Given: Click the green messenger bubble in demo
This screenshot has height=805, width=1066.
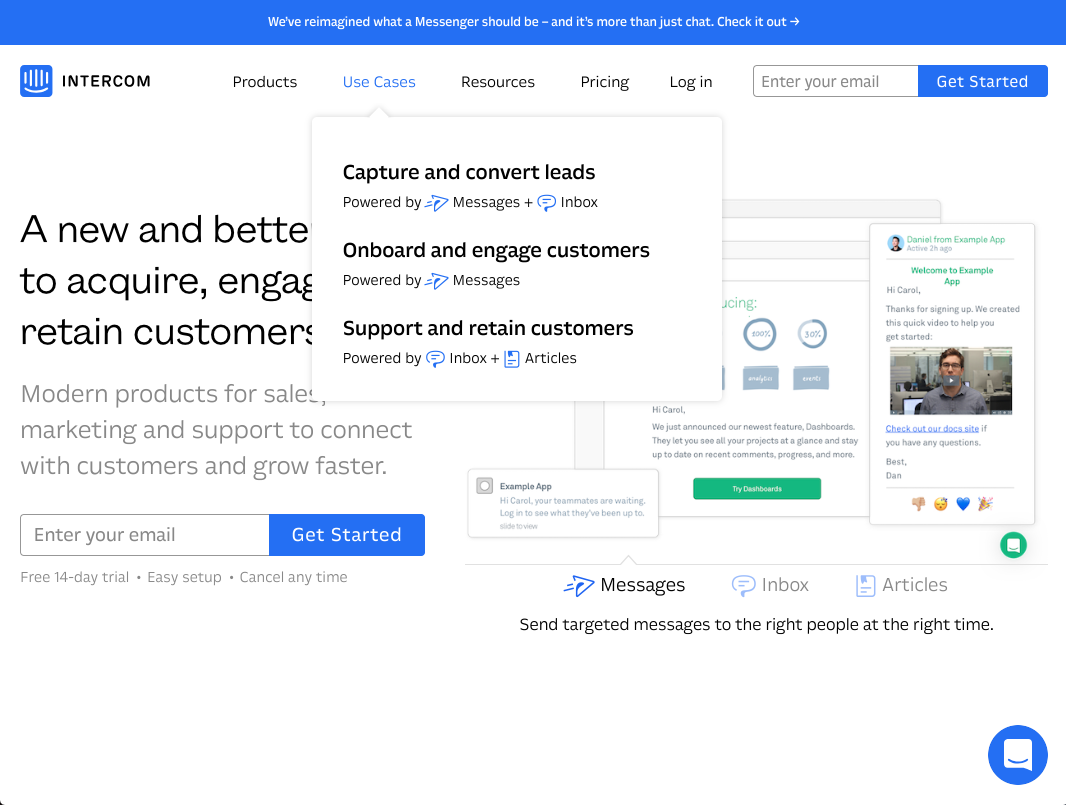Looking at the screenshot, I should tap(1013, 545).
